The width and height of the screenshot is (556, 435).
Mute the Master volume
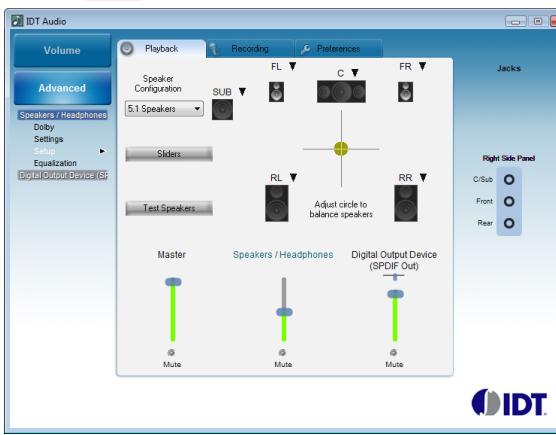171,352
